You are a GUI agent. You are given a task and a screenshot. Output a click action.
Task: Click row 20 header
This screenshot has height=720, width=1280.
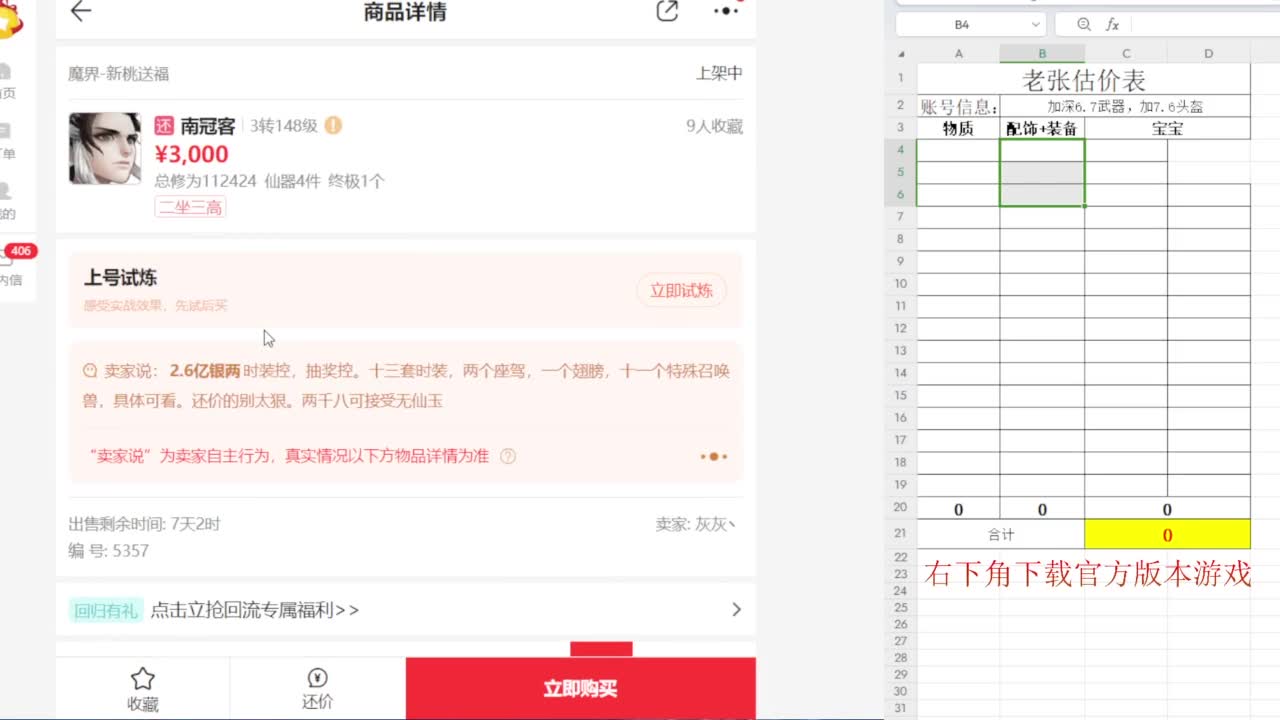pos(901,508)
